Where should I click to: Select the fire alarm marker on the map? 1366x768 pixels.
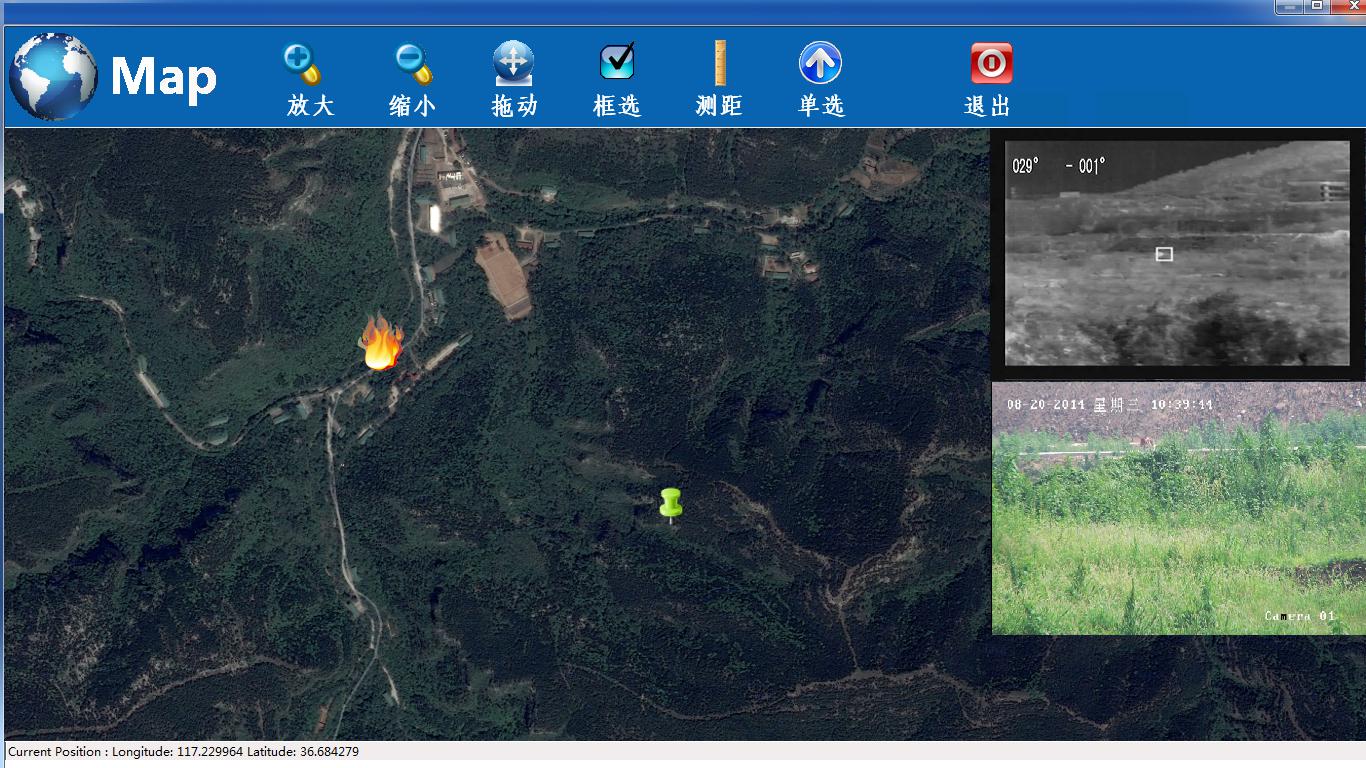point(381,343)
